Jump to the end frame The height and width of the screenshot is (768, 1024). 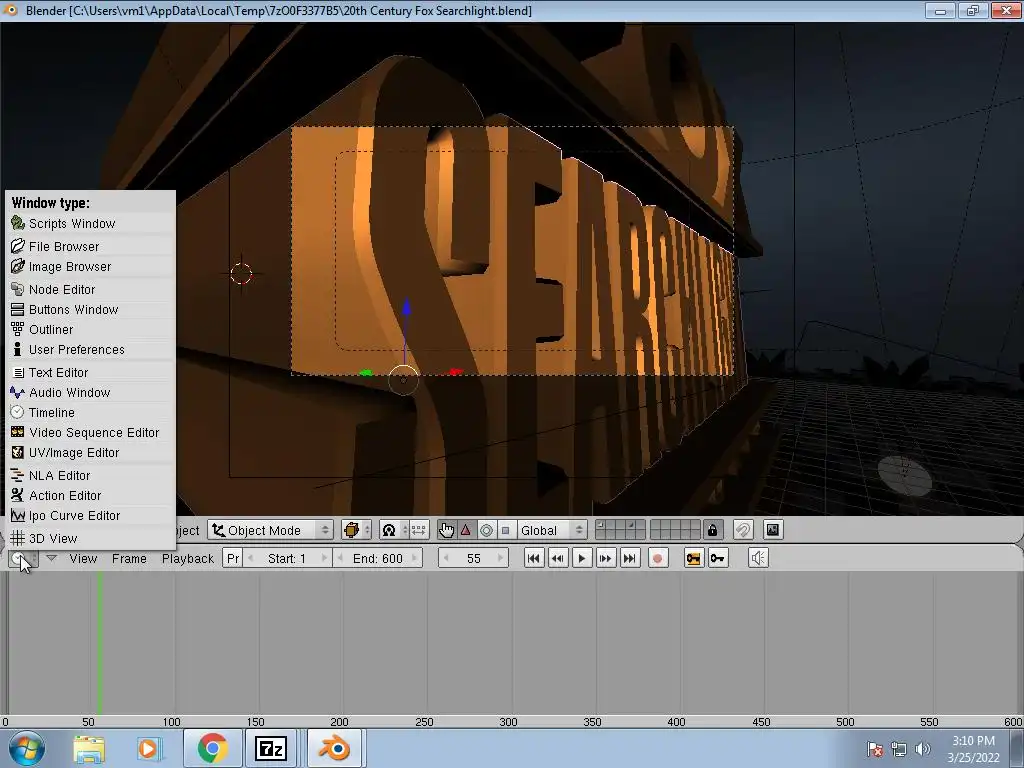coord(630,558)
